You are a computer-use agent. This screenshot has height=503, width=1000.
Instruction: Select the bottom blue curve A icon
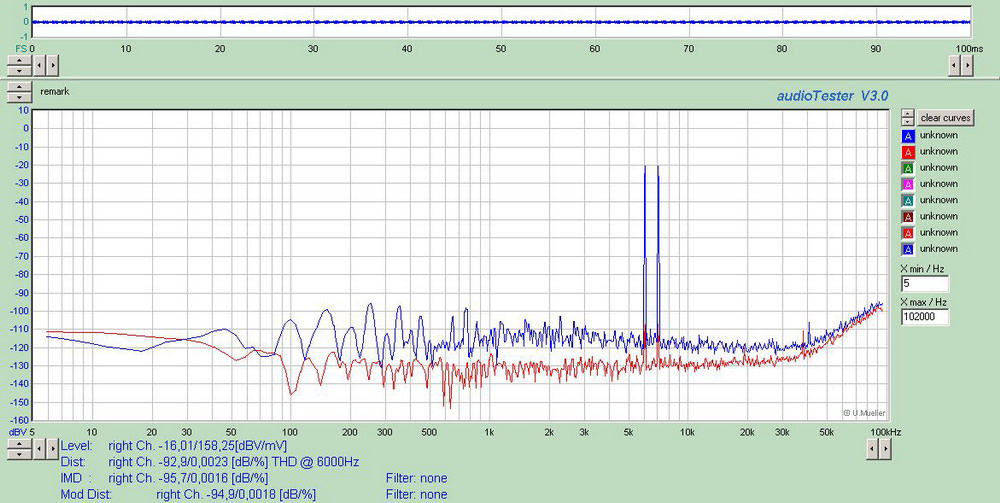[908, 248]
